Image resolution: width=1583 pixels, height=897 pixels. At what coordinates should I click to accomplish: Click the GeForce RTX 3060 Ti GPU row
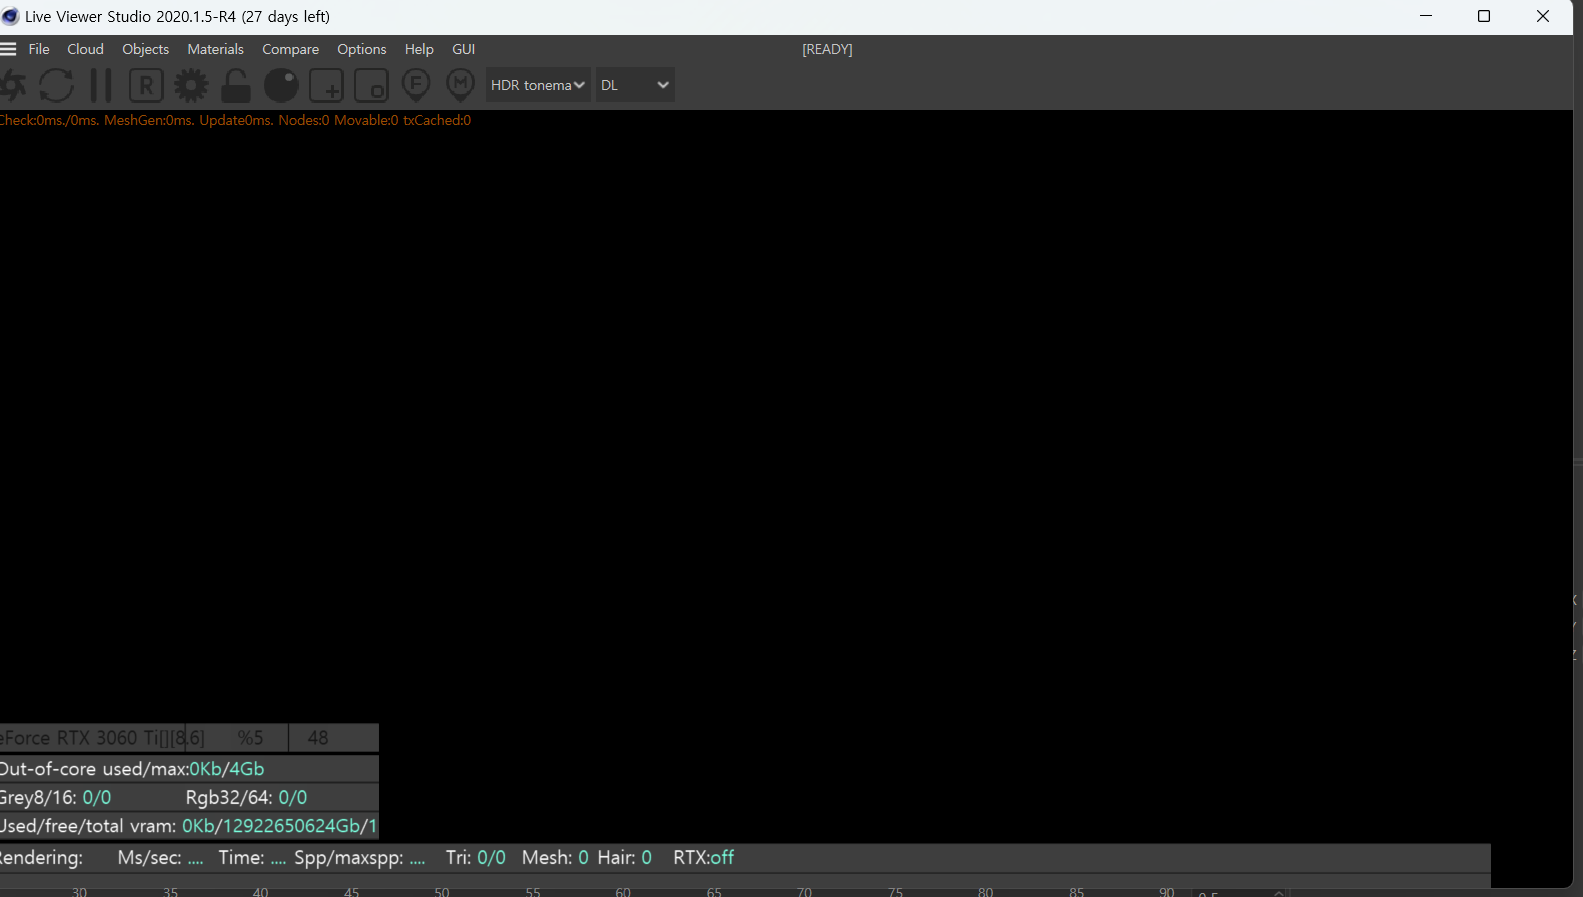(189, 738)
